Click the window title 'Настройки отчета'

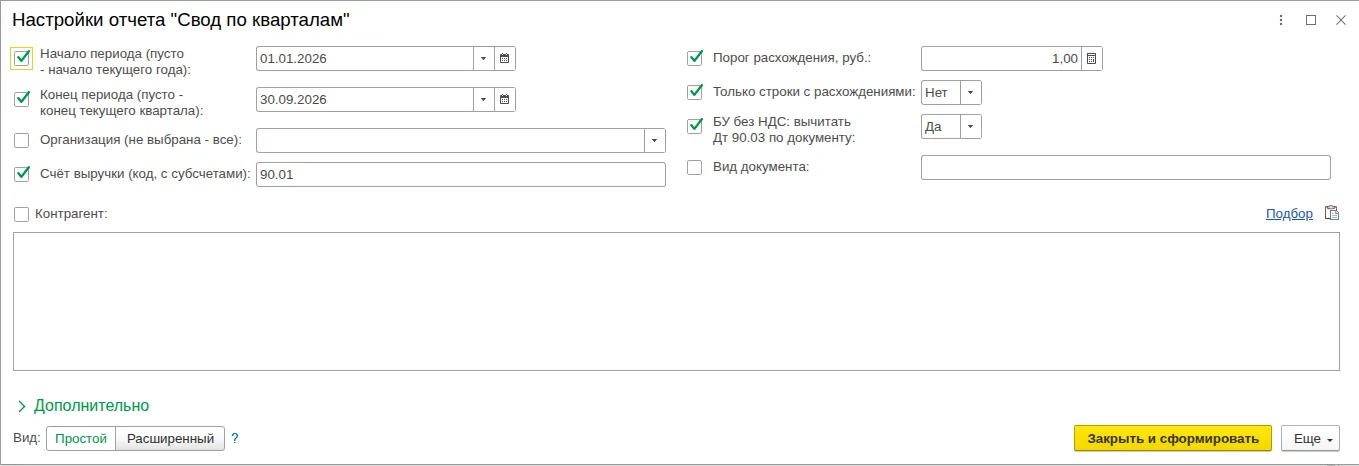click(181, 20)
